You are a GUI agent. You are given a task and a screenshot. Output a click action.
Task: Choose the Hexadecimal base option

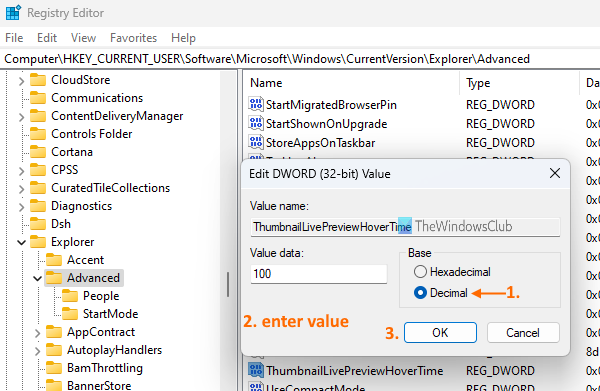452,272
